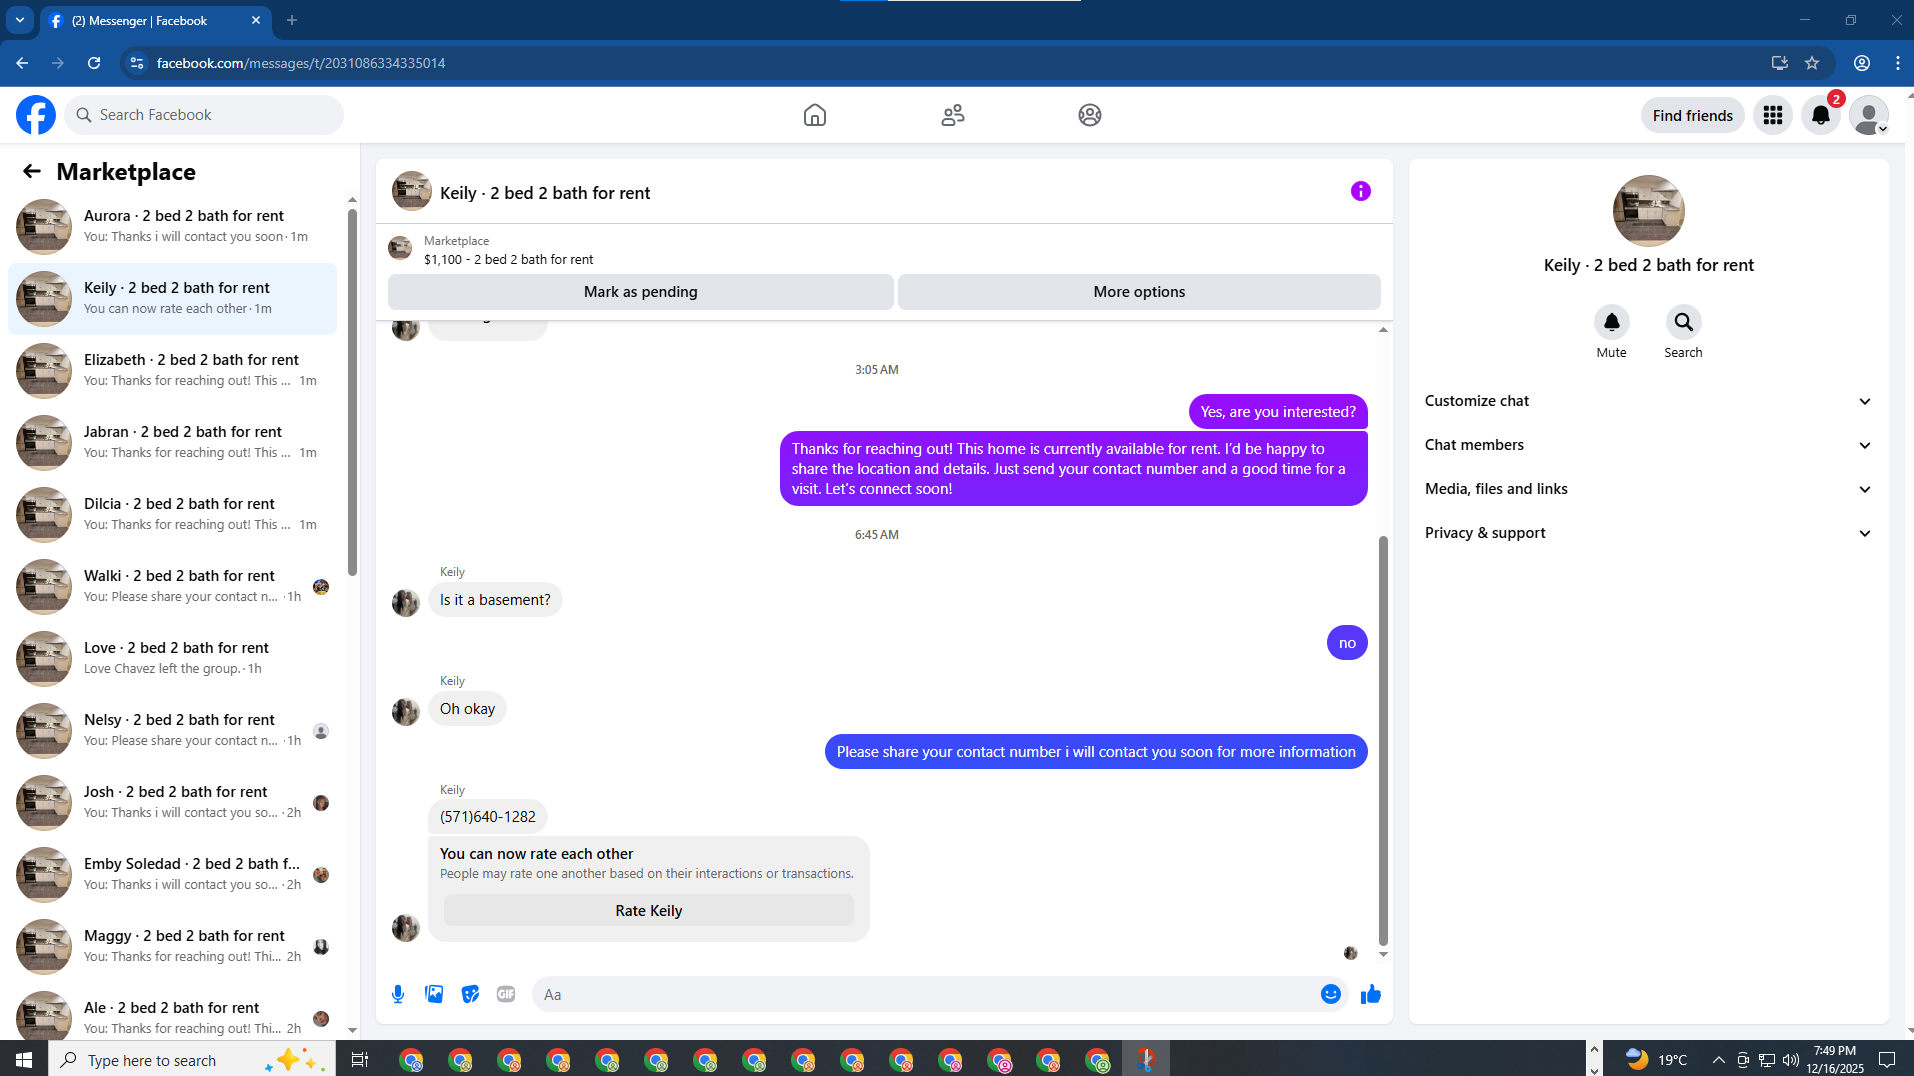This screenshot has width=1914, height=1076.
Task: Open the Jabran conversation
Action: (172, 442)
